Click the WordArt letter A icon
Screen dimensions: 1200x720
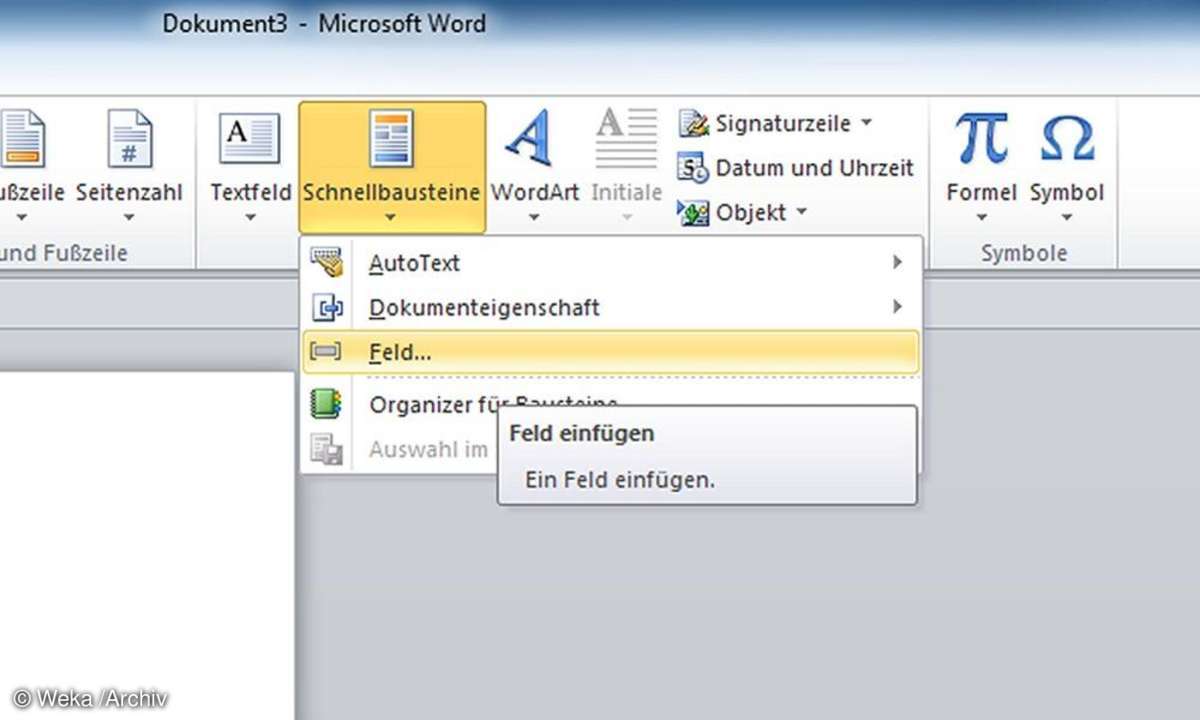[530, 137]
